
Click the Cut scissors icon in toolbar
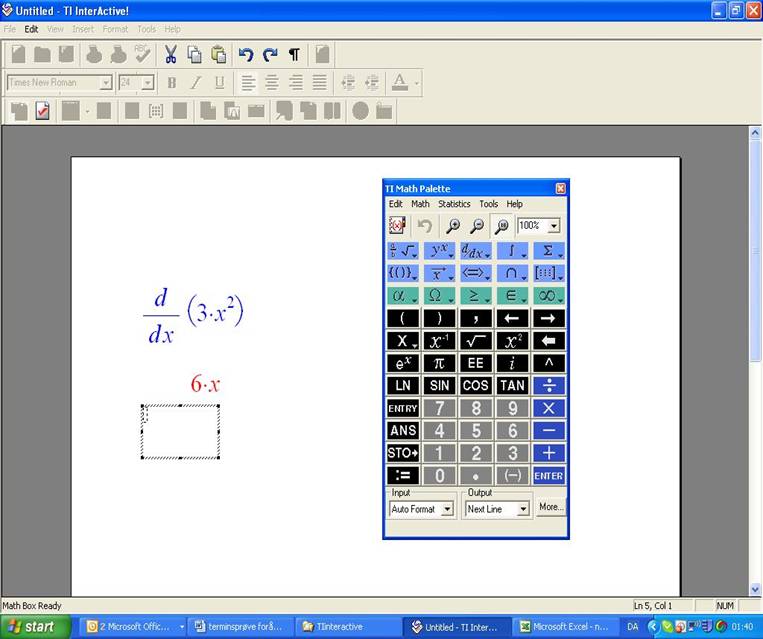(x=170, y=54)
